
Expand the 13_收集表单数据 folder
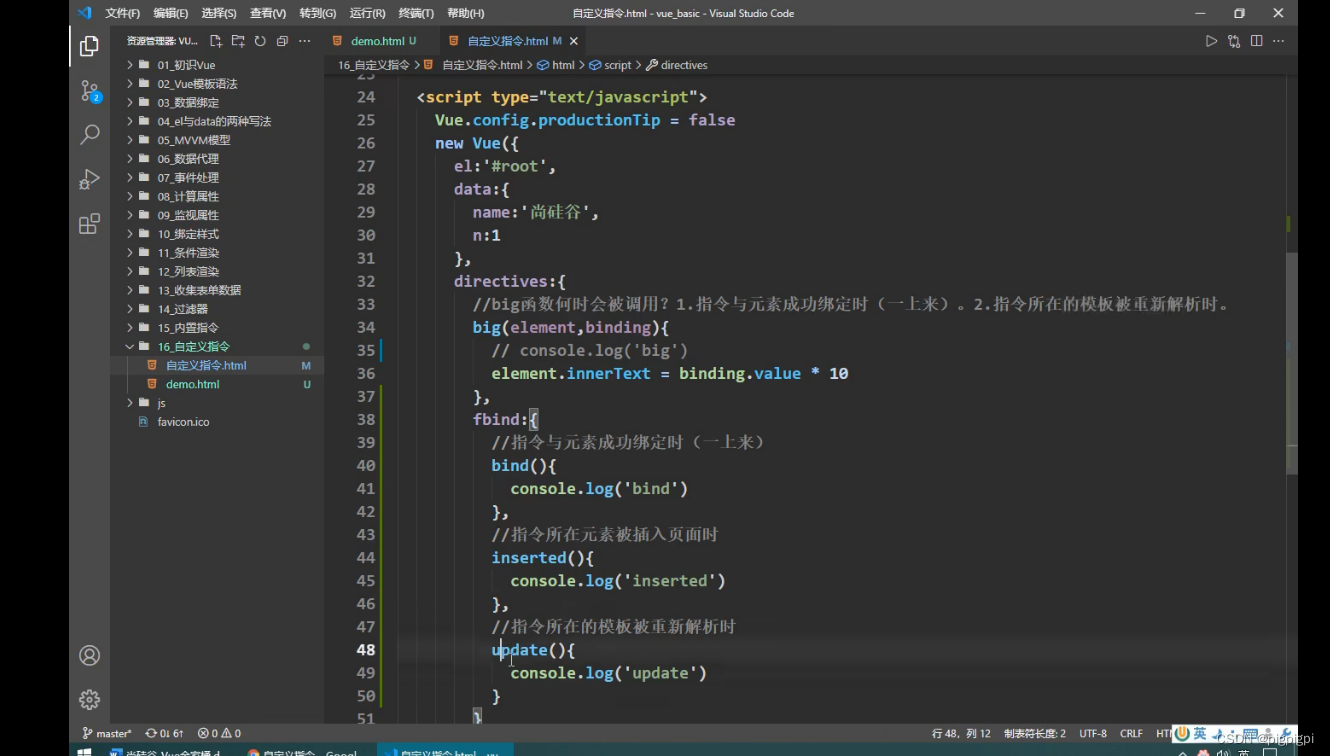217,290
